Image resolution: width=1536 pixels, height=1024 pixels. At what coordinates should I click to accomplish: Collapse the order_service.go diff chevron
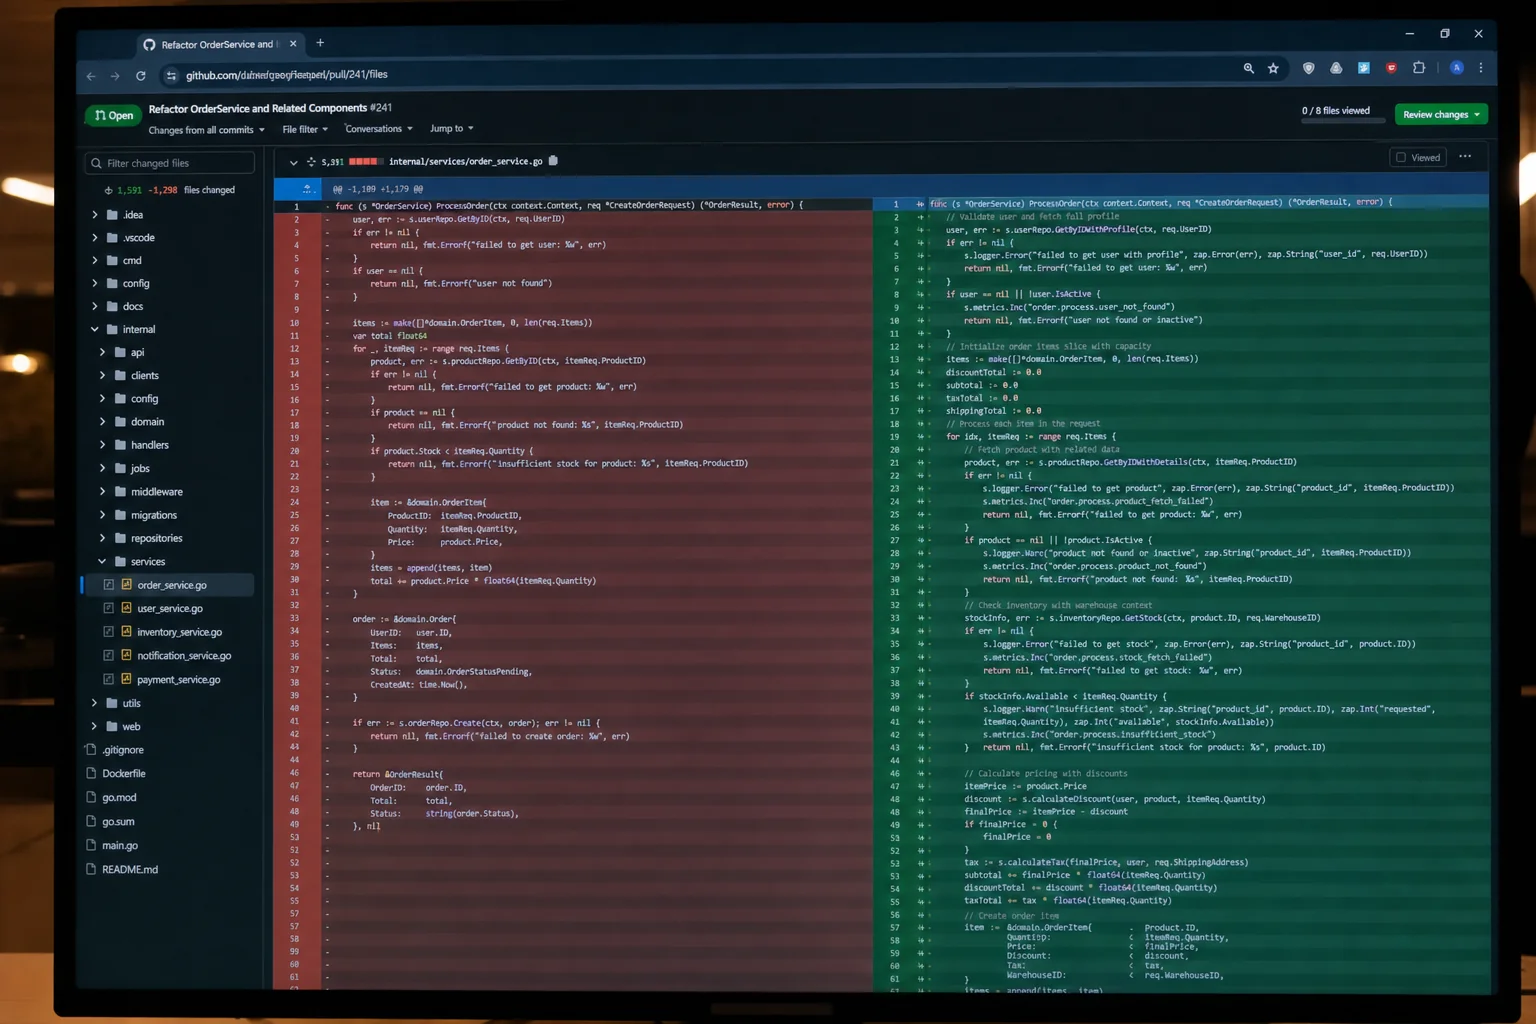coord(293,162)
